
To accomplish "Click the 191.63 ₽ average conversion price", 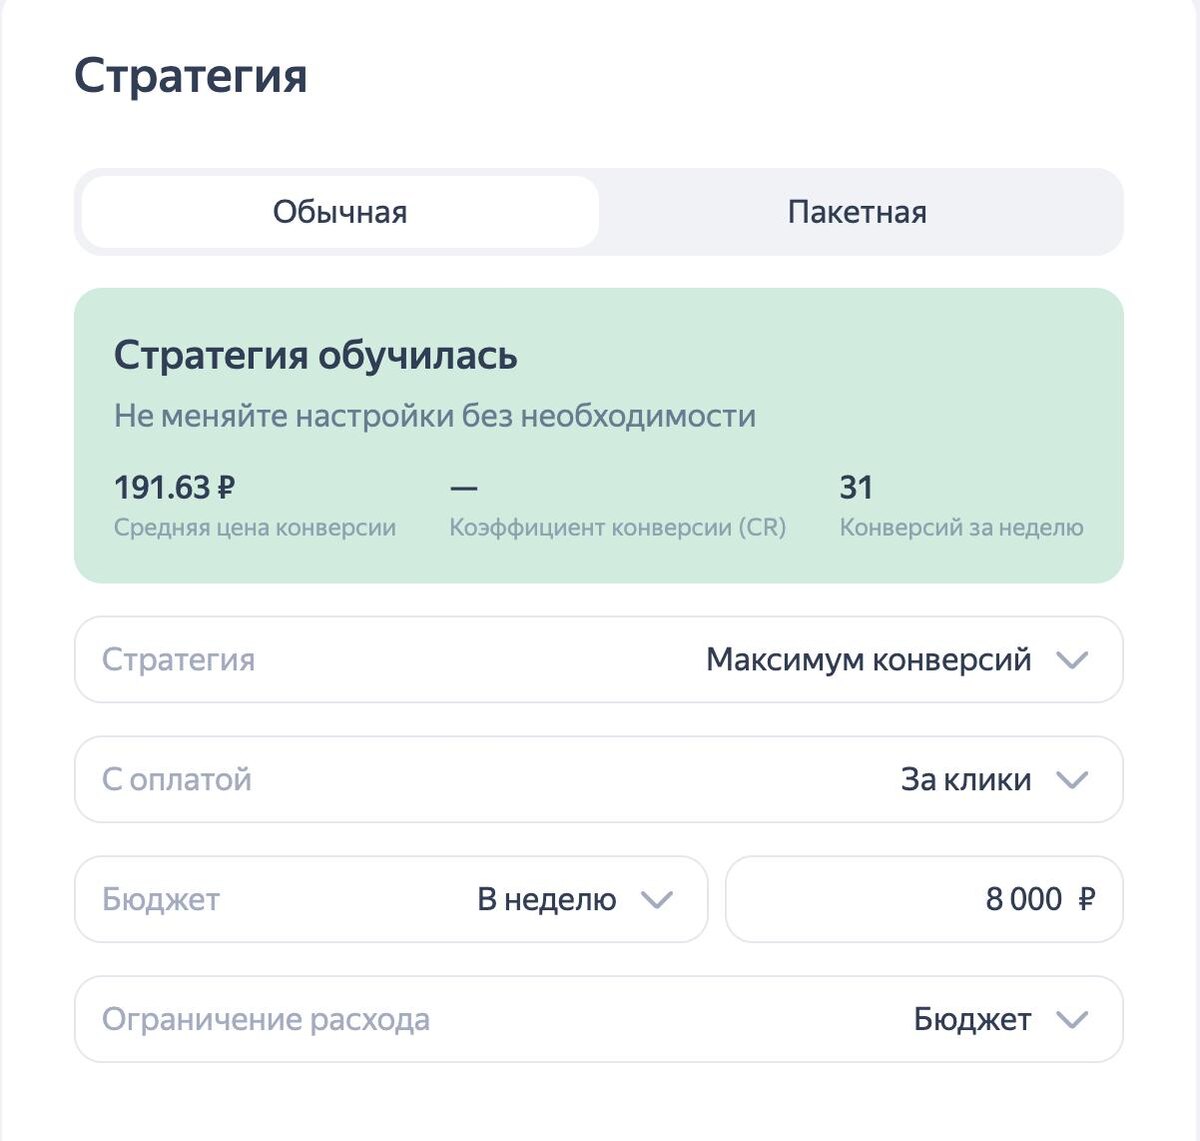I will pyautogui.click(x=174, y=488).
